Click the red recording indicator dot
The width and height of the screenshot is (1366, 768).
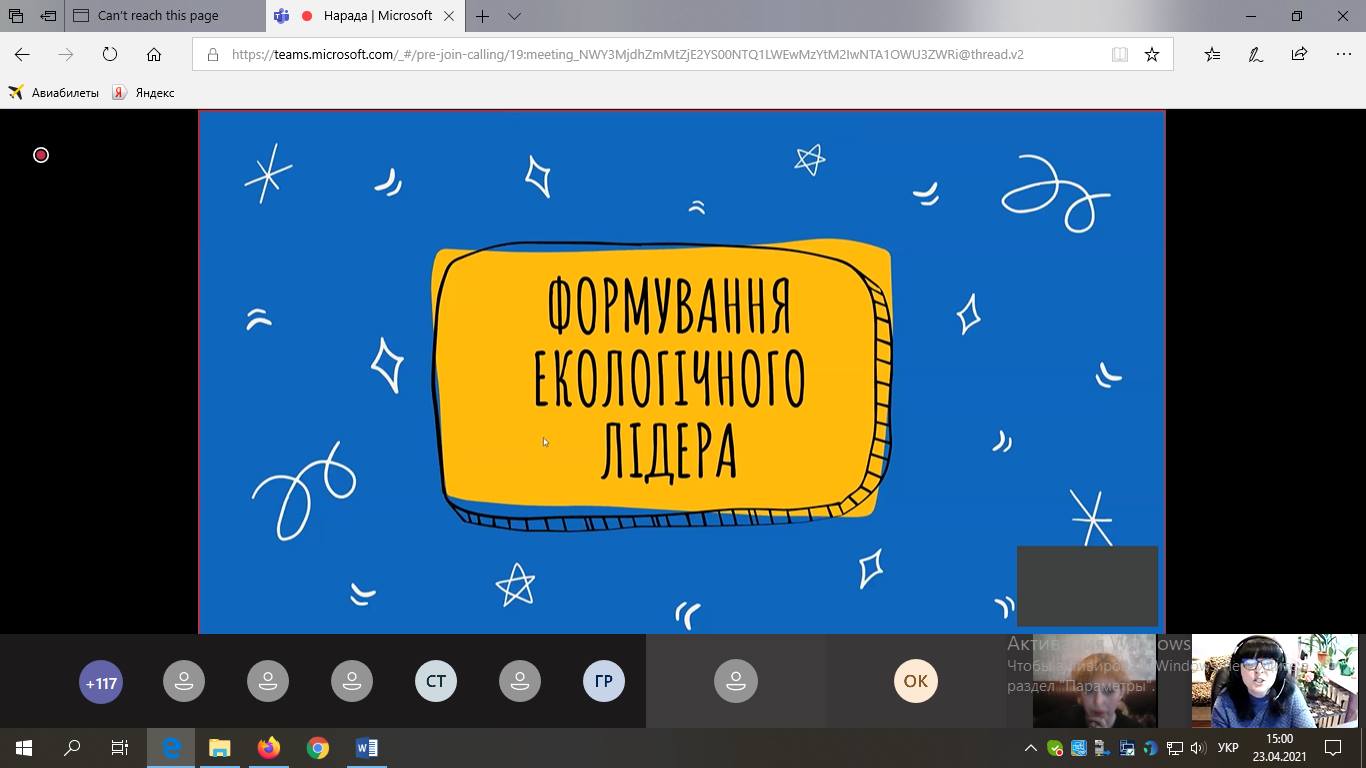41,155
